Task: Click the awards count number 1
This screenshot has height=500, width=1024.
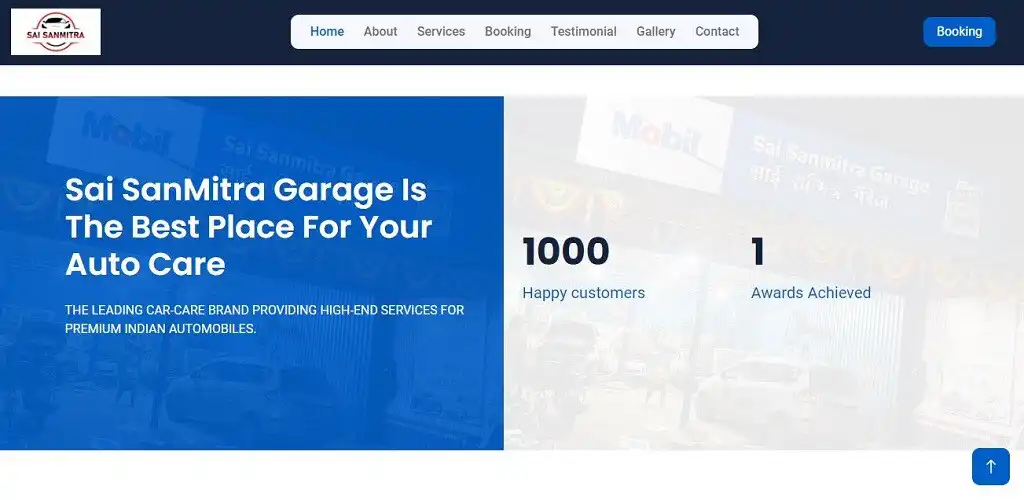Action: [758, 251]
